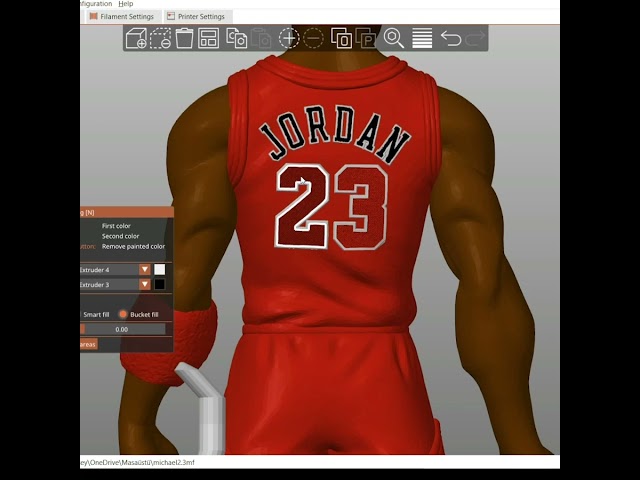The width and height of the screenshot is (640, 480).
Task: Click the black Extruder 3 color swatch
Action: tap(160, 284)
